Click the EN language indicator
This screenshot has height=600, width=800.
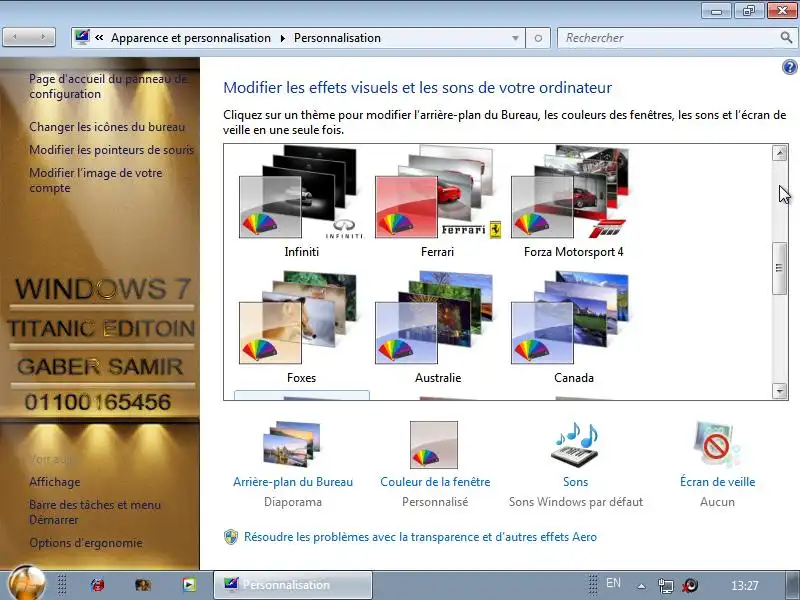(613, 583)
